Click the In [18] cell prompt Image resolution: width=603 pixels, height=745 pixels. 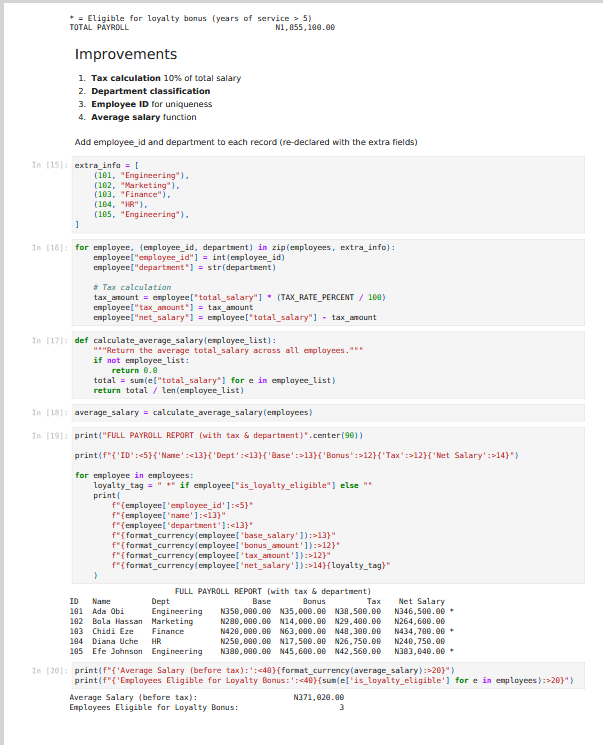pos(50,412)
